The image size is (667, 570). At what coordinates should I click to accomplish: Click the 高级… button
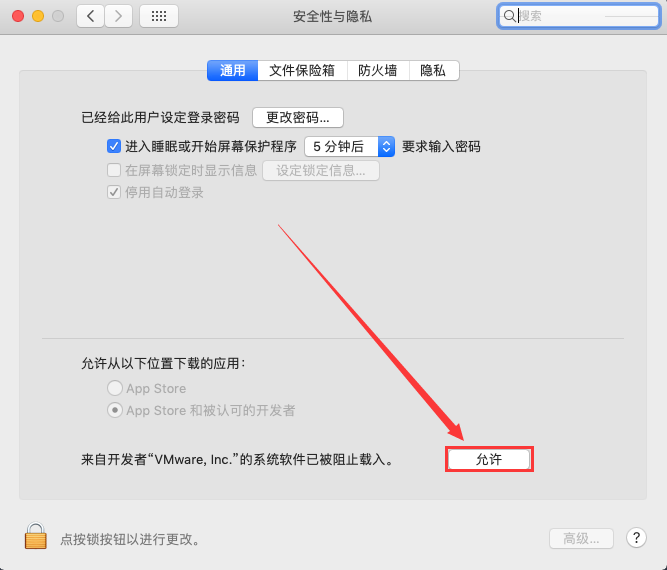click(x=581, y=539)
